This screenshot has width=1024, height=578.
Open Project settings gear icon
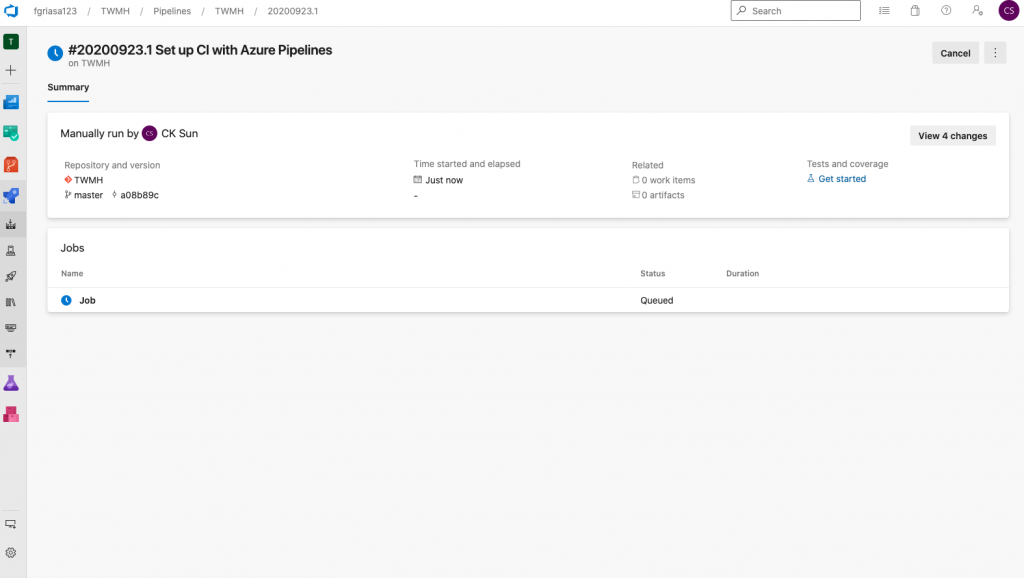[x=11, y=553]
